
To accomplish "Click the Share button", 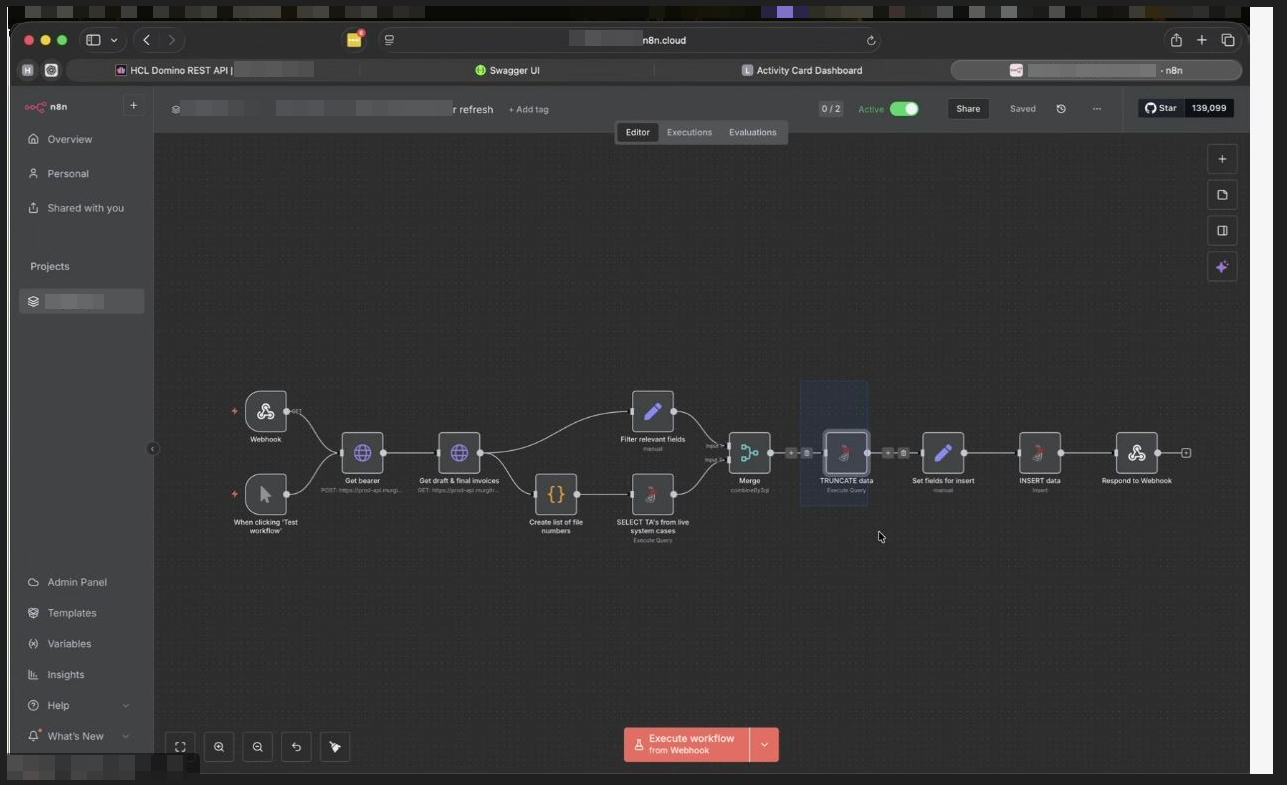I will tap(968, 109).
